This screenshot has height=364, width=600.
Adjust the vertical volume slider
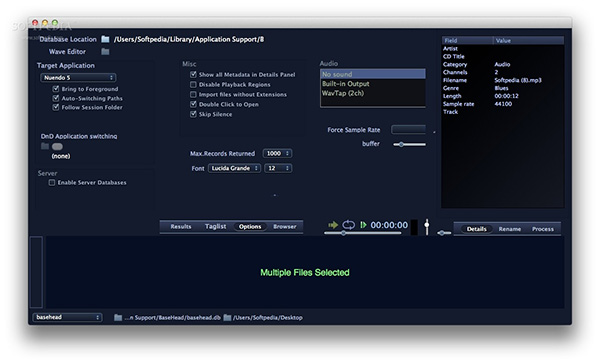coord(427,227)
